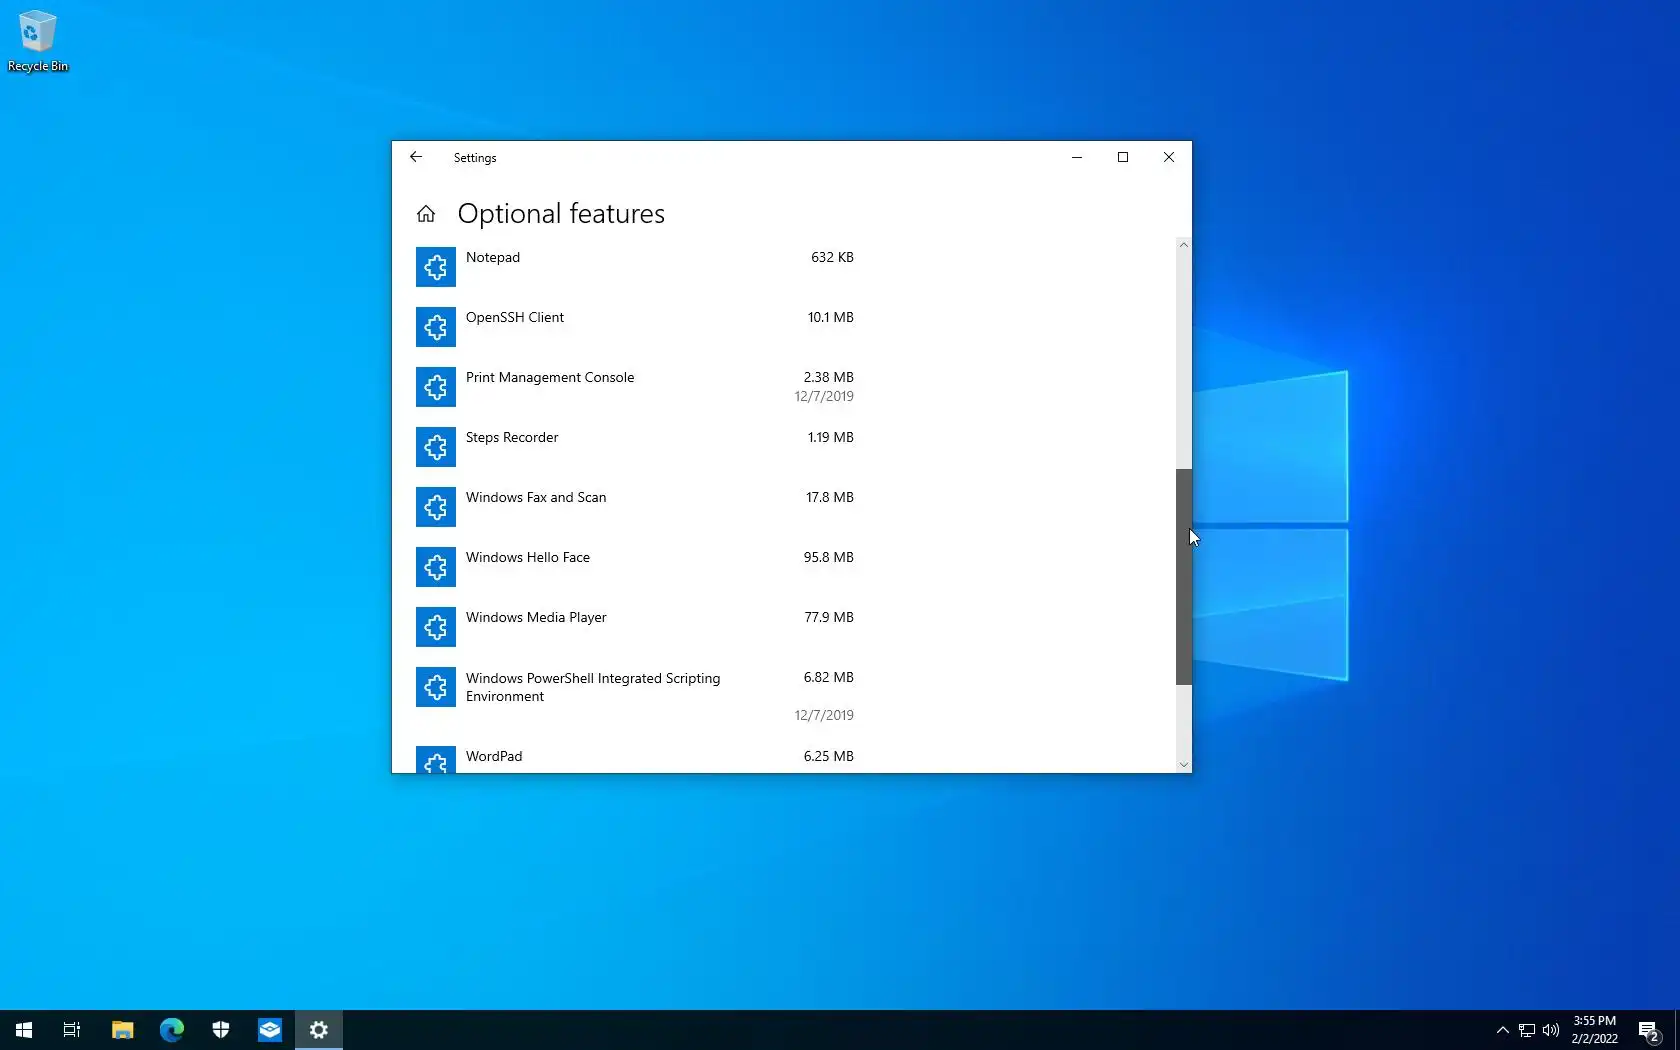This screenshot has height=1050, width=1680.
Task: Open the blue envelope app in taskbar
Action: (270, 1030)
